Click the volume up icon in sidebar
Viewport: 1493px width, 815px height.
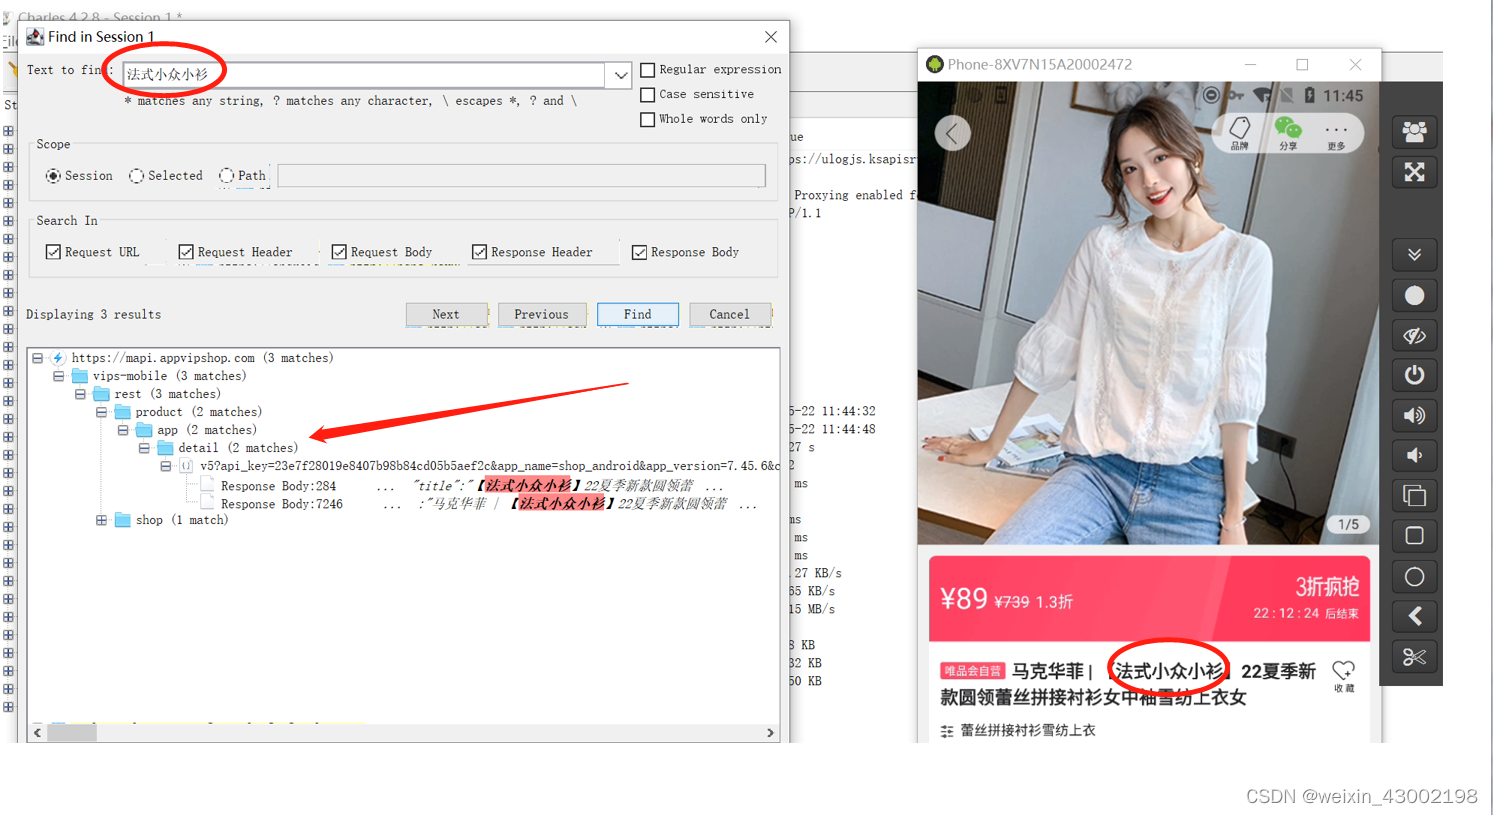pos(1414,416)
